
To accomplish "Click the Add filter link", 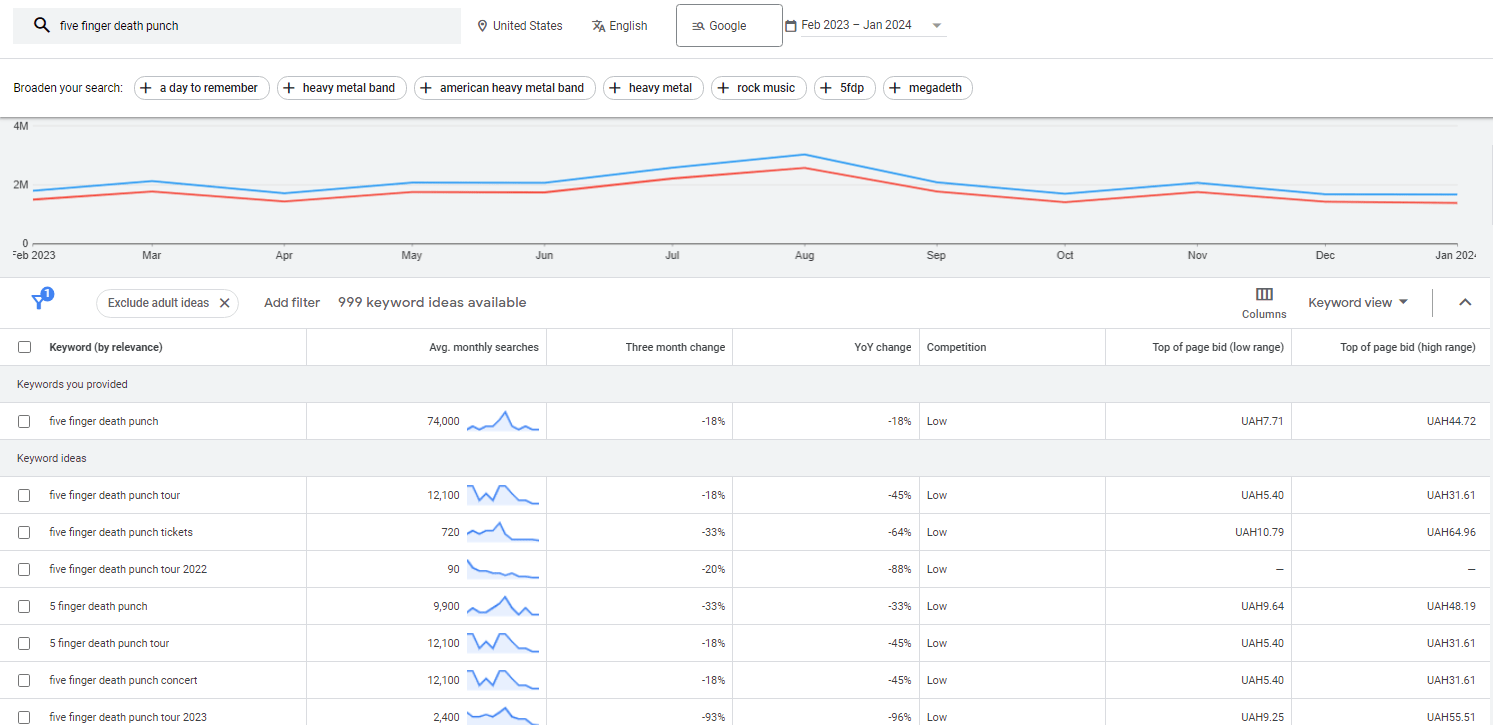I will click(292, 302).
